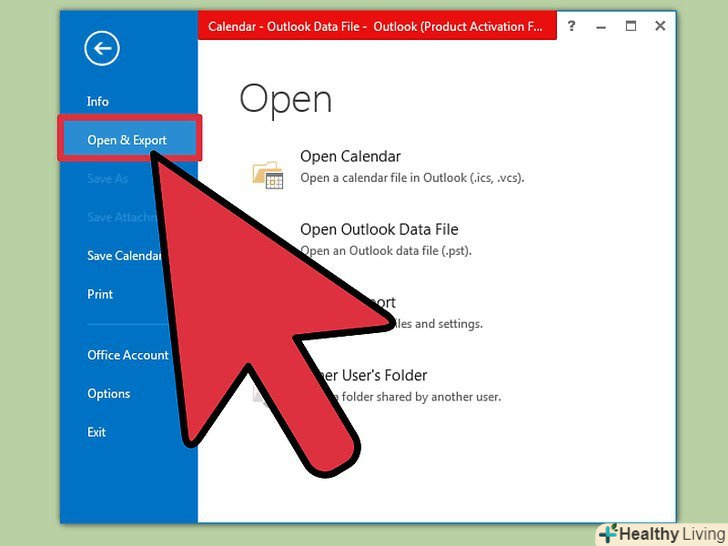The height and width of the screenshot is (546, 728).
Task: Click Exit in the sidebar
Action: point(96,432)
